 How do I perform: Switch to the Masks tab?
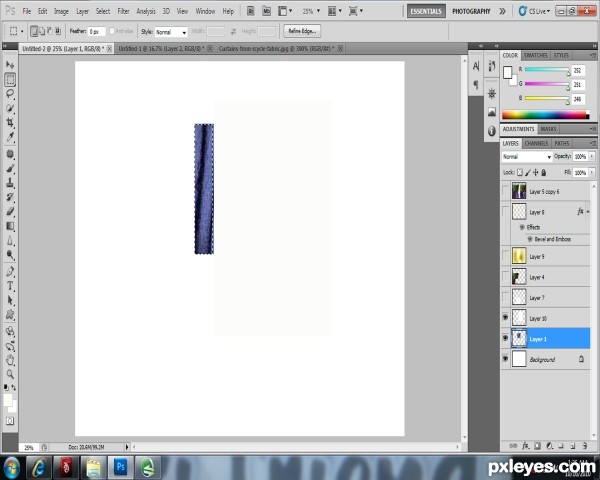pos(548,129)
